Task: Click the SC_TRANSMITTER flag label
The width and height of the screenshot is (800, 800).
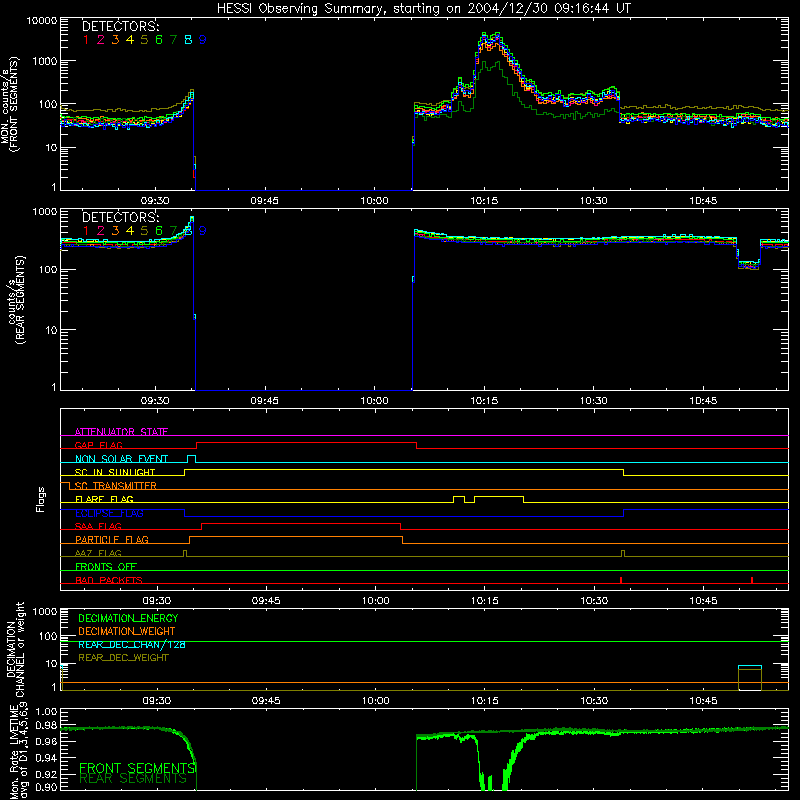Action: click(x=116, y=485)
